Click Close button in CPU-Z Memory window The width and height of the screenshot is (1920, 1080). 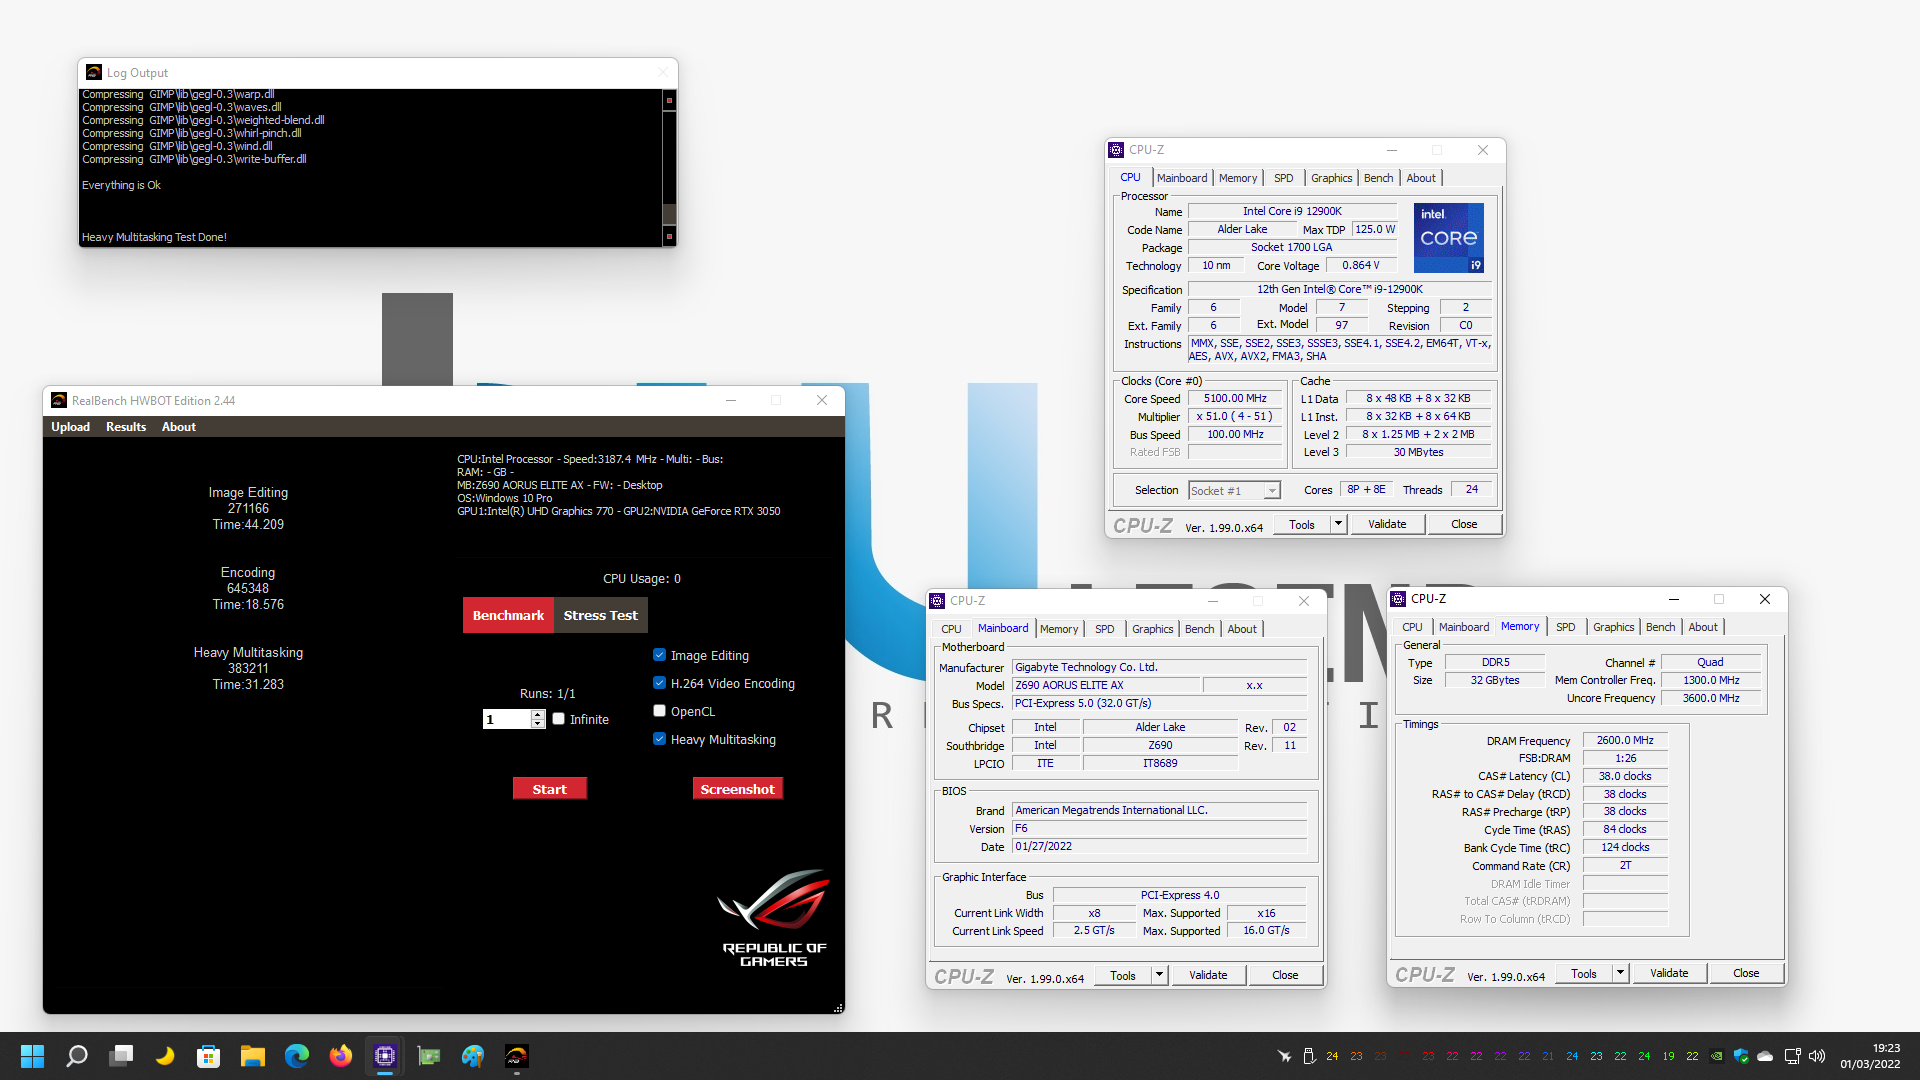click(x=1746, y=973)
